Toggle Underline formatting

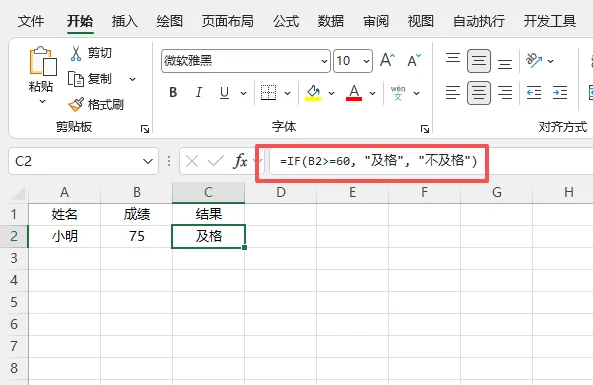[224, 92]
